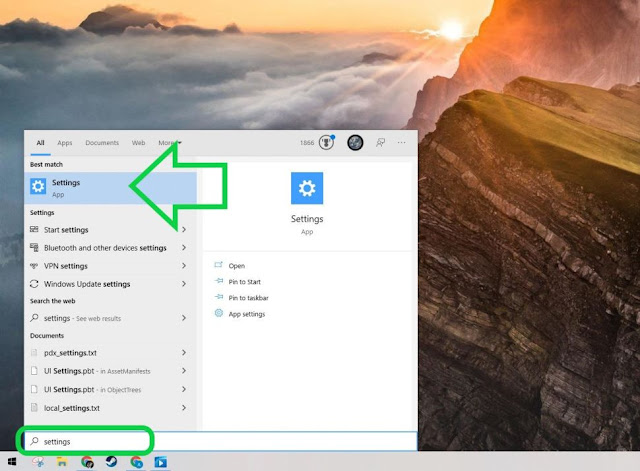Click the search magnifier icon in search box
The height and width of the screenshot is (471, 640).
[35, 441]
